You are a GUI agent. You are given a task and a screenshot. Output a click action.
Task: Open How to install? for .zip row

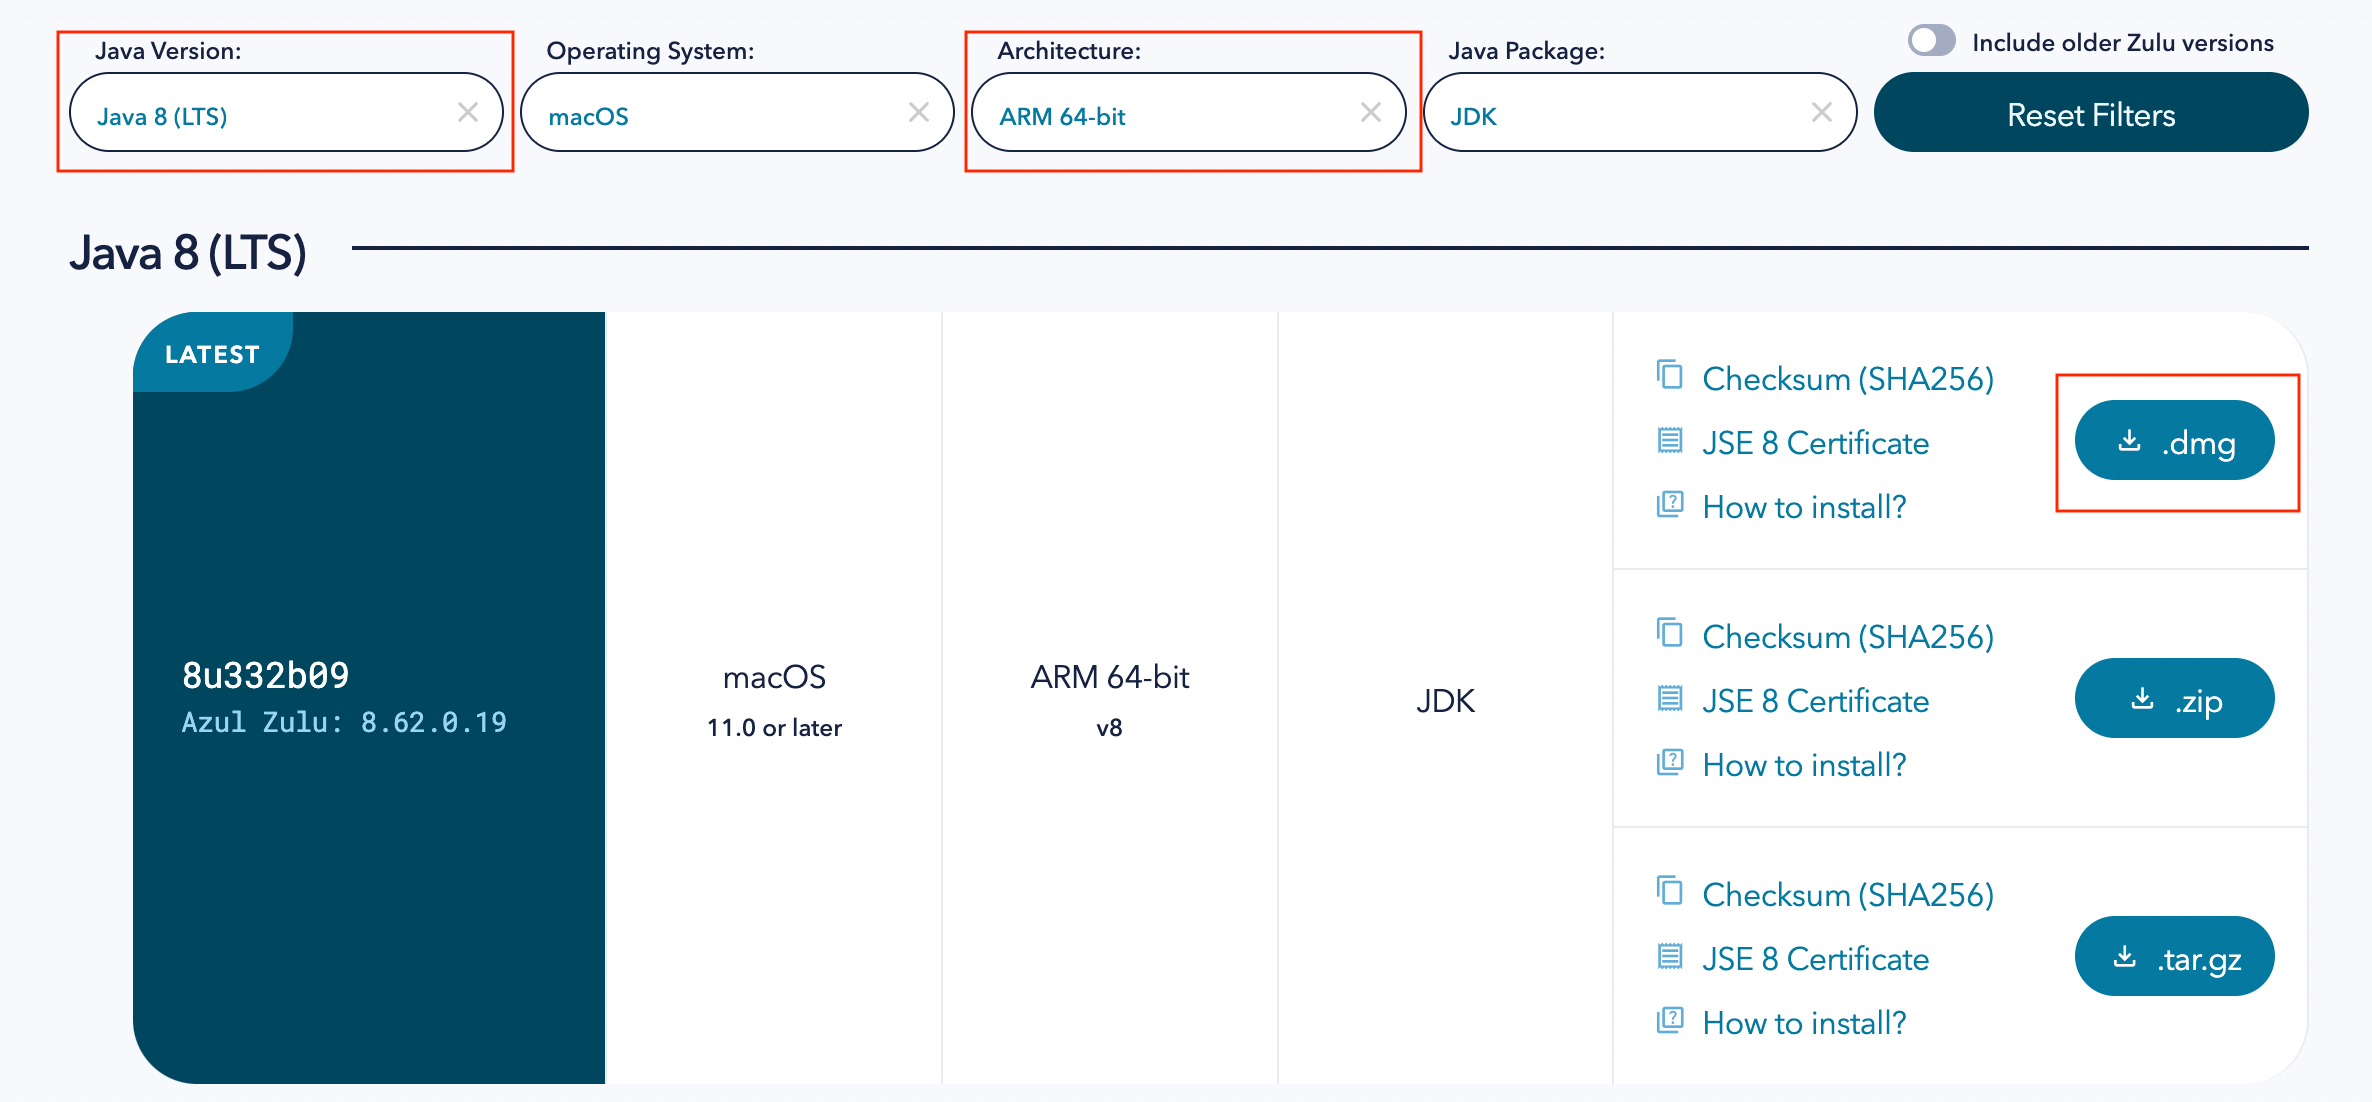tap(1804, 765)
